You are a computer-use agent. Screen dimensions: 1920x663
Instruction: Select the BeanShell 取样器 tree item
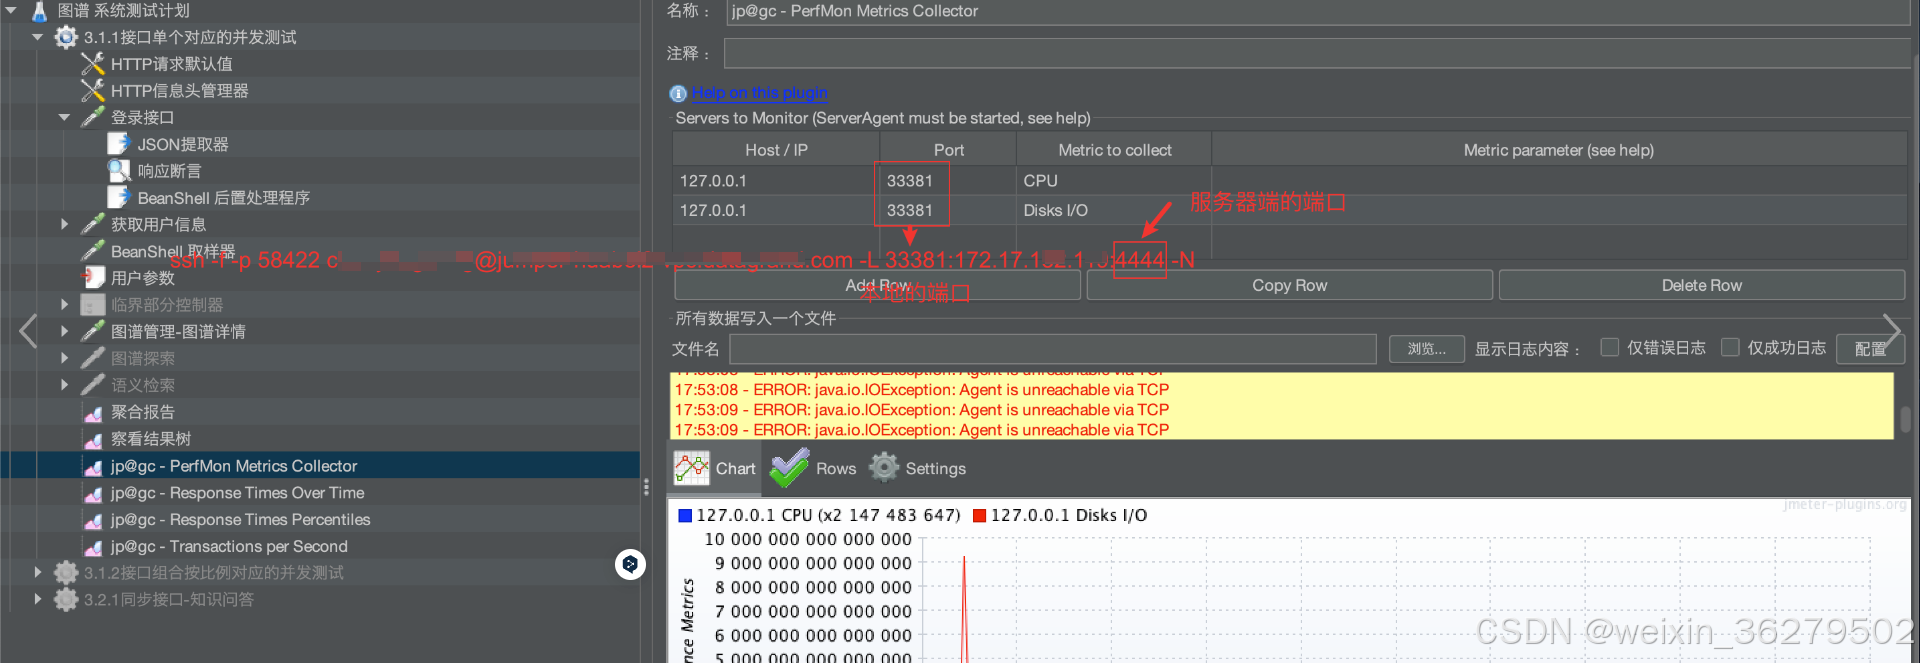(x=172, y=251)
